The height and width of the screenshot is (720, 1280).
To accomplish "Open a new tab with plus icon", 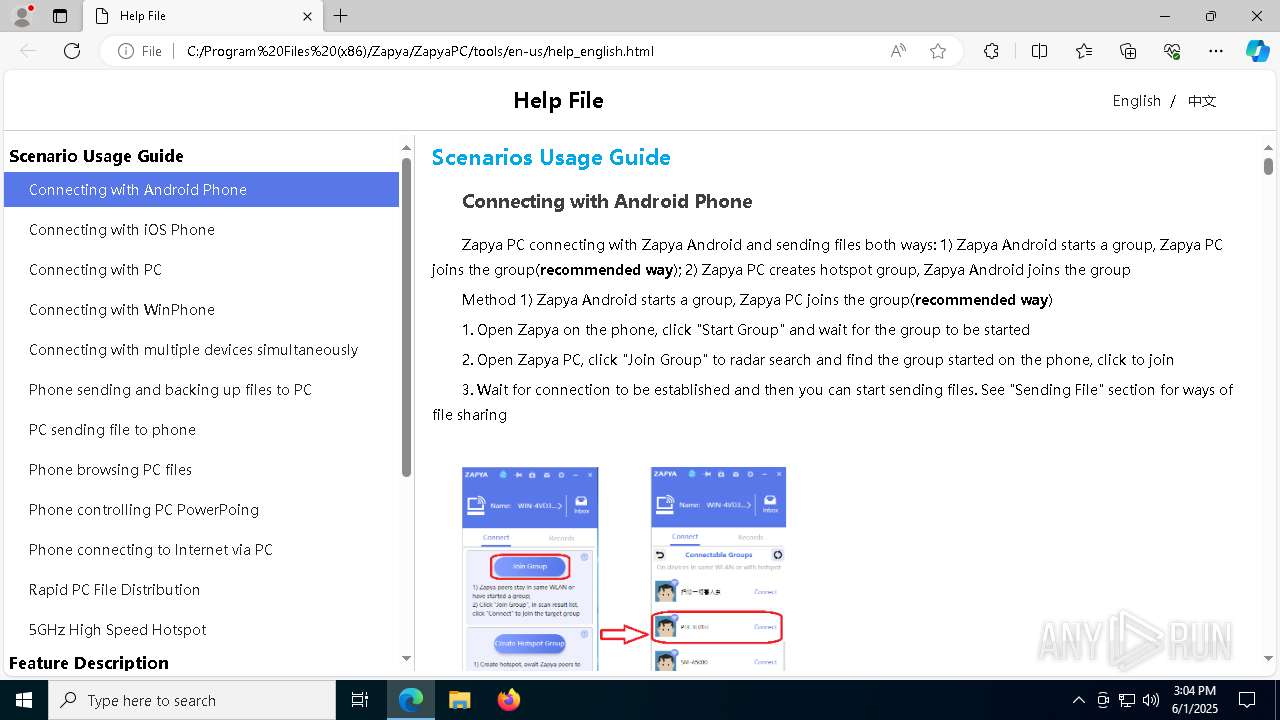I will [x=341, y=16].
